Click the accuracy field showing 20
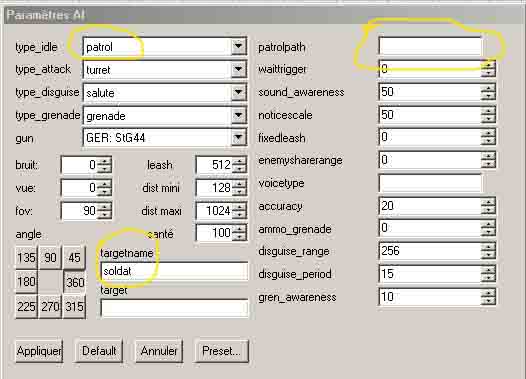The image size is (526, 379). (430, 205)
